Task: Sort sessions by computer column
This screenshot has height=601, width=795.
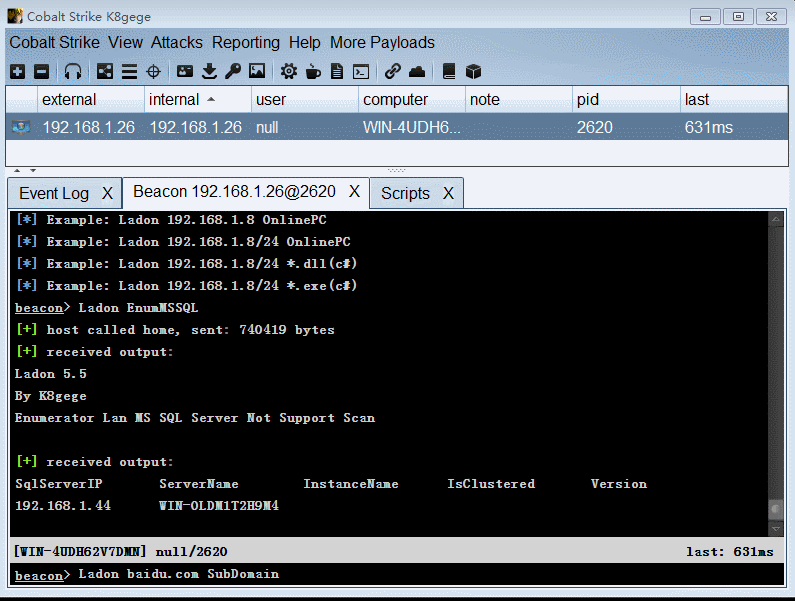Action: click(x=412, y=99)
